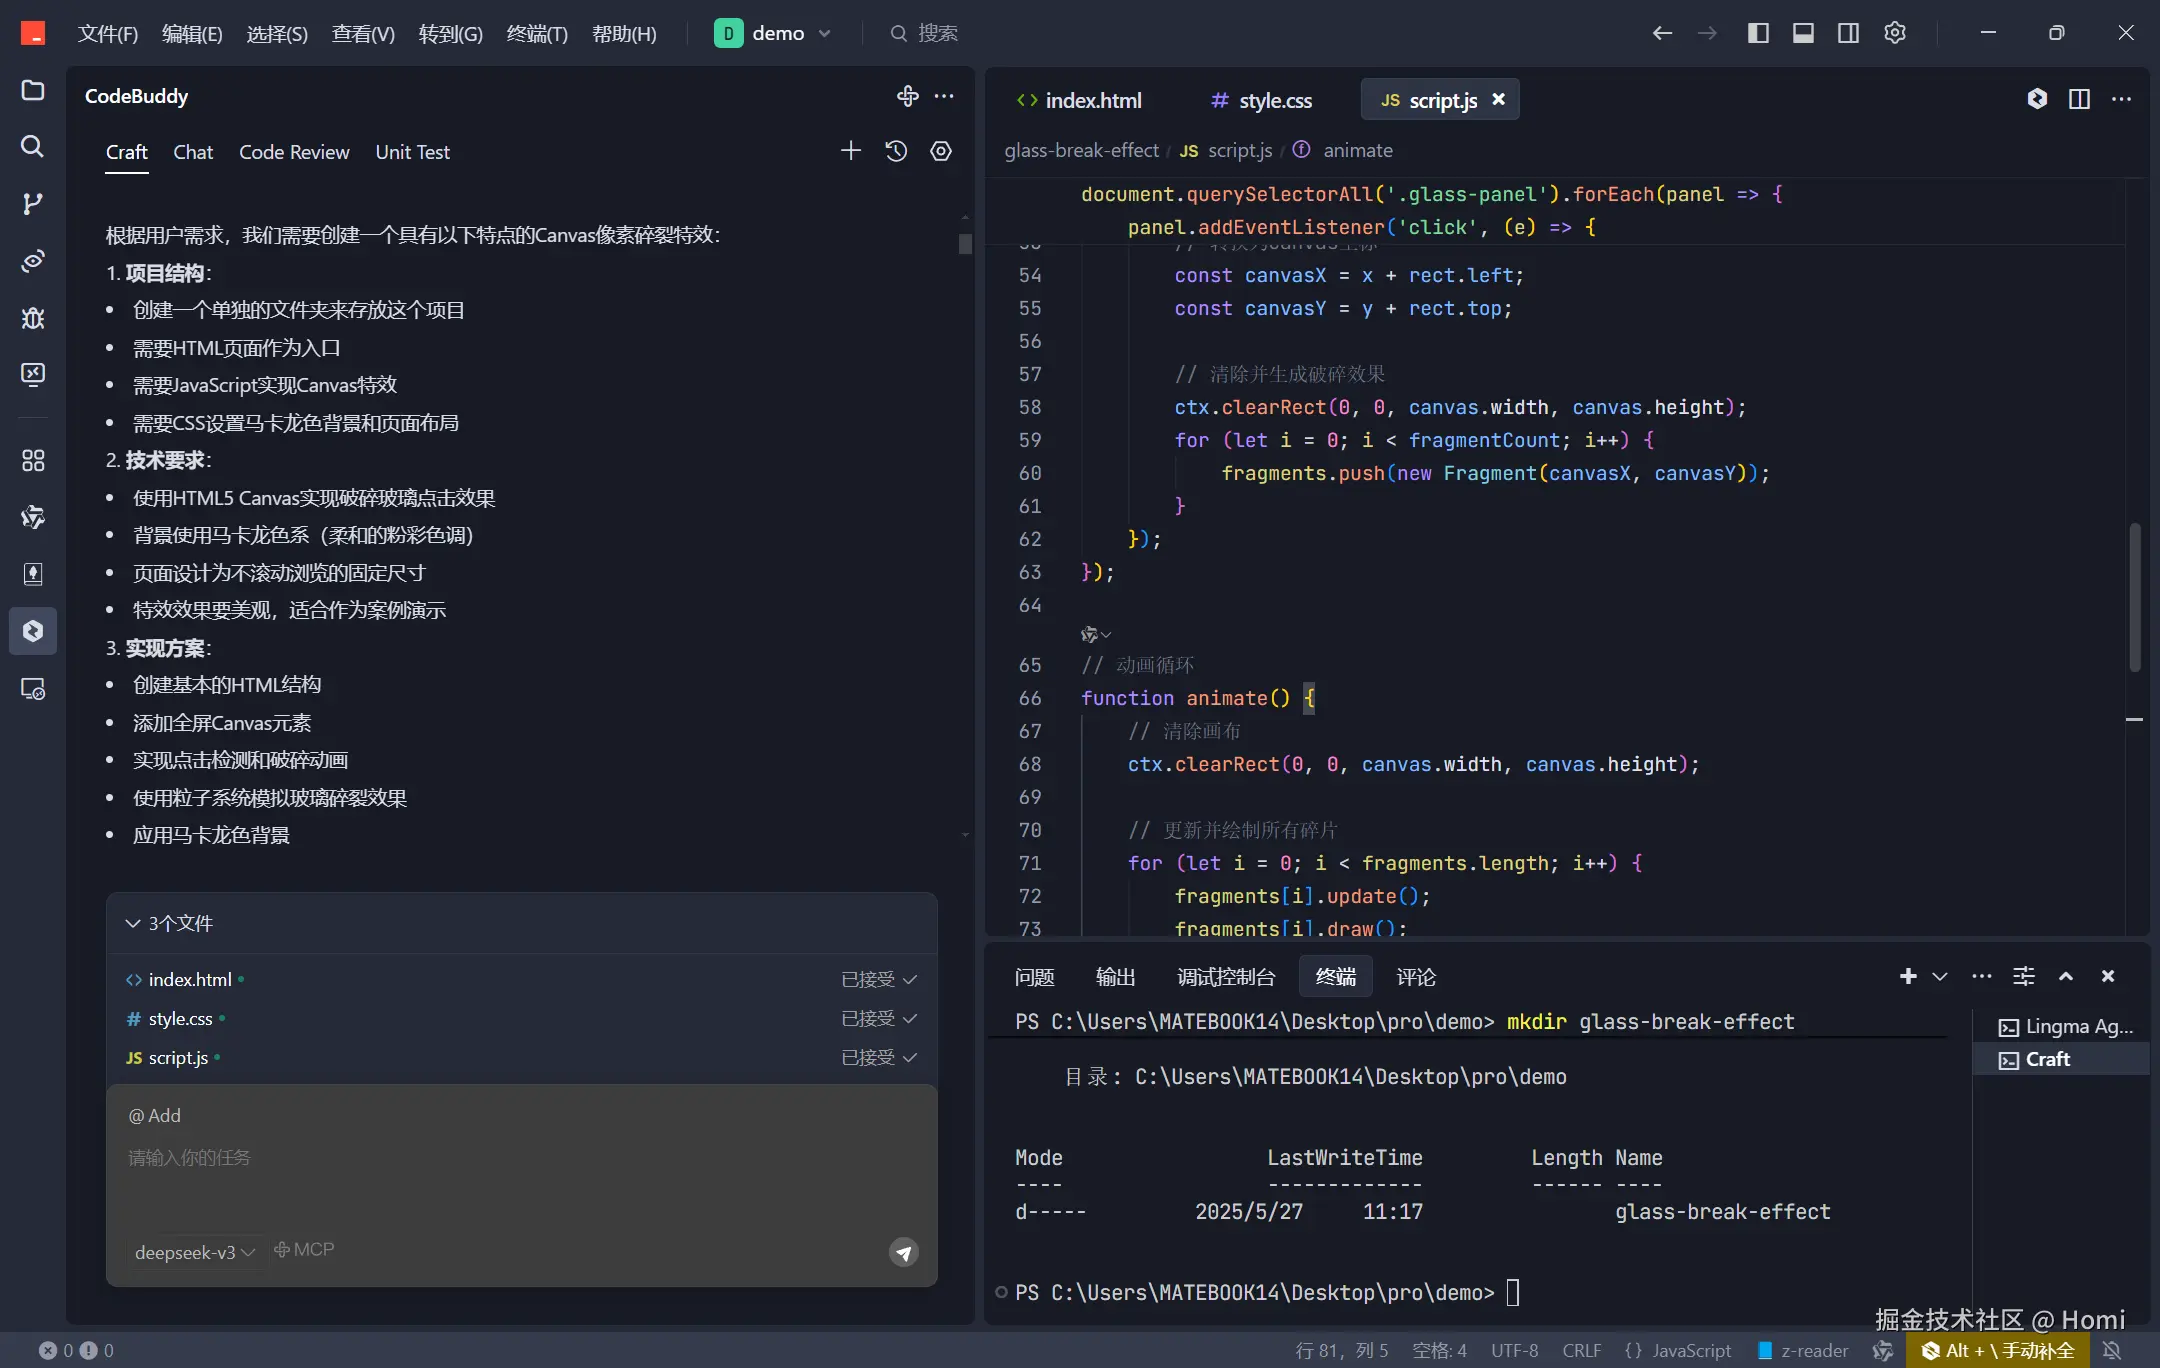The image size is (2160, 1368).
Task: Click the send message arrow button
Action: point(904,1252)
